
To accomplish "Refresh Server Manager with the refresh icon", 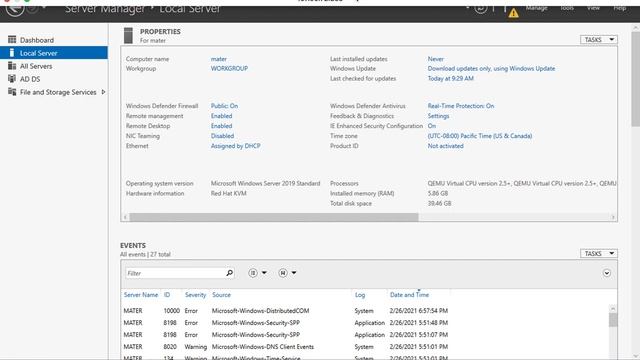I will pyautogui.click(x=480, y=8).
